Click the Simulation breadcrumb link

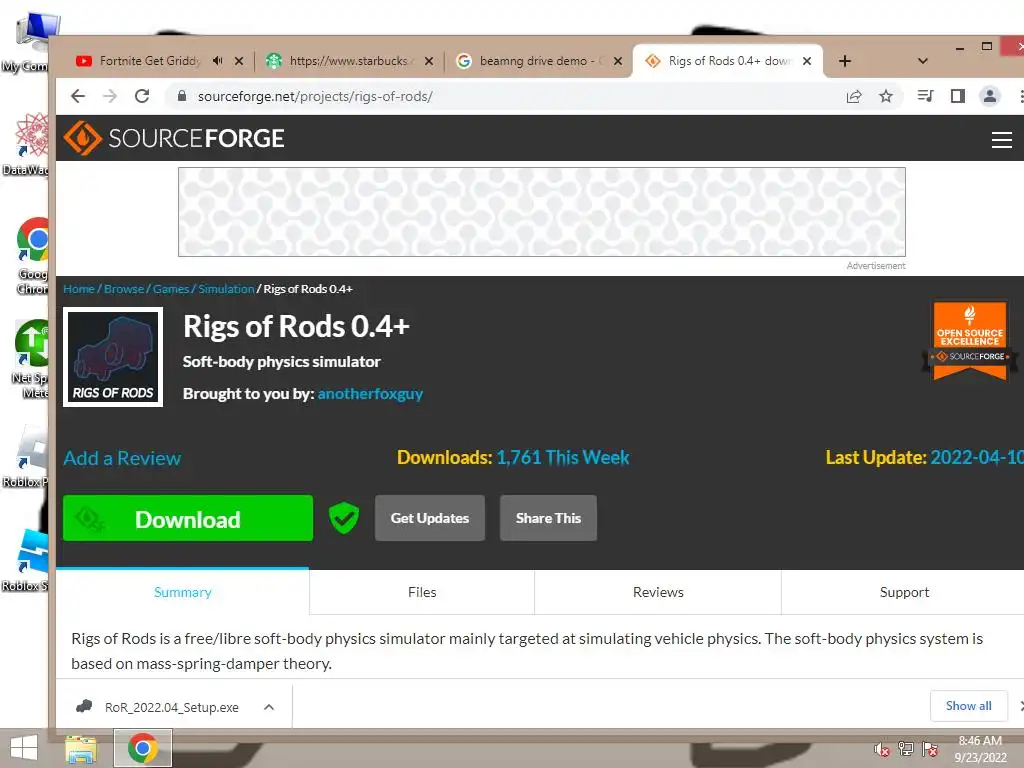tap(226, 289)
